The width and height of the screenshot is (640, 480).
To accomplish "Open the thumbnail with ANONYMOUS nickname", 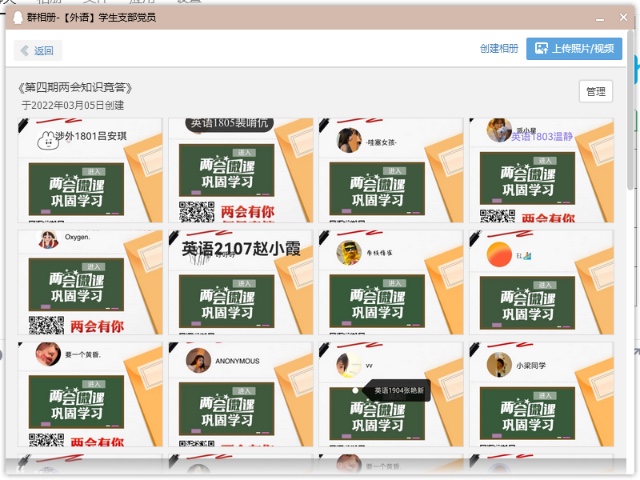I will (x=241, y=394).
